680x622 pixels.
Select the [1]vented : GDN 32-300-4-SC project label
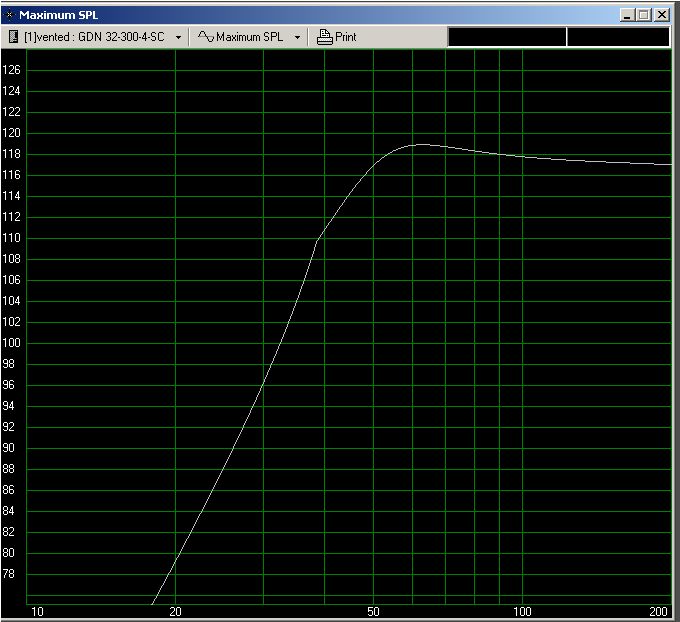coord(94,37)
